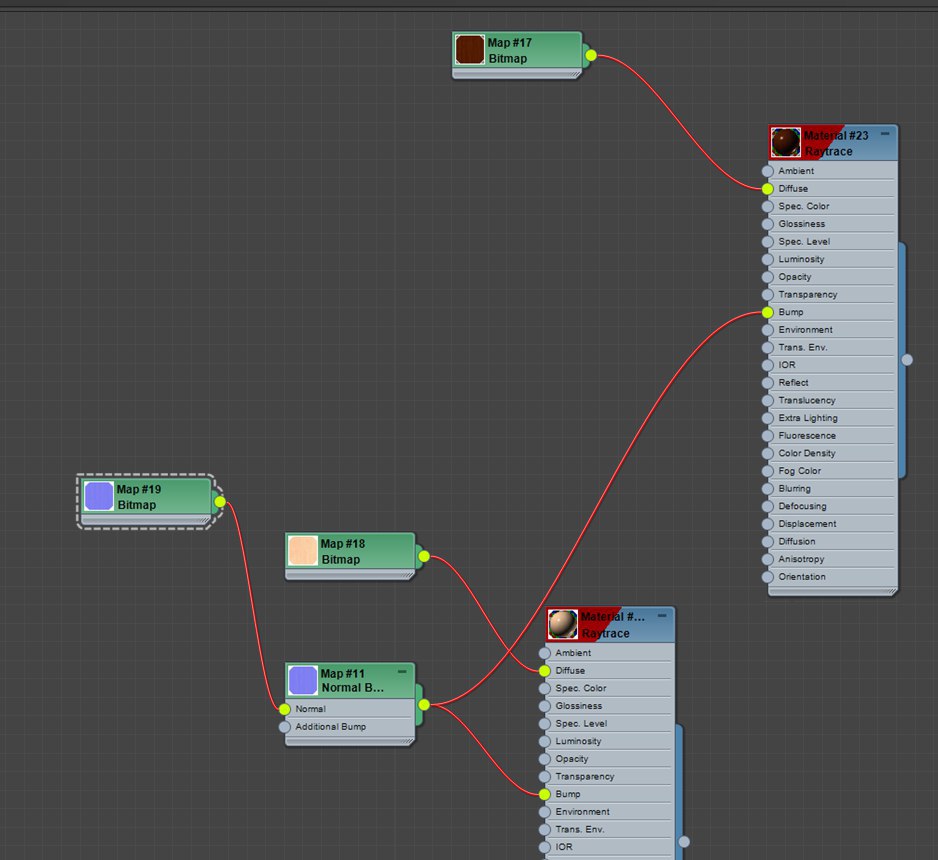Select the Map #18 Bitmap node title
Screen dimensions: 938x860
(x=343, y=552)
